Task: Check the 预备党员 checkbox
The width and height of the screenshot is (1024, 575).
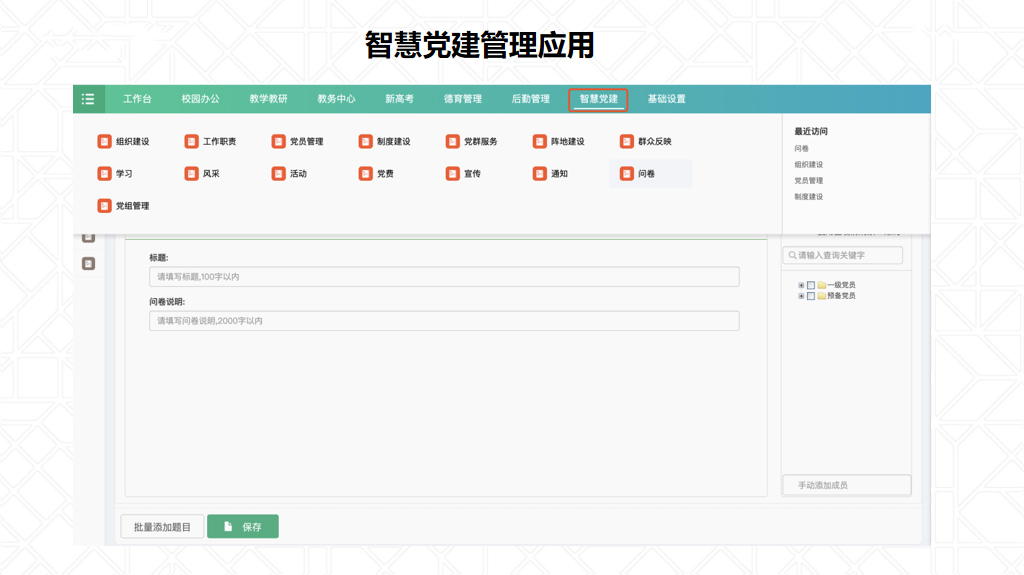Action: point(811,296)
